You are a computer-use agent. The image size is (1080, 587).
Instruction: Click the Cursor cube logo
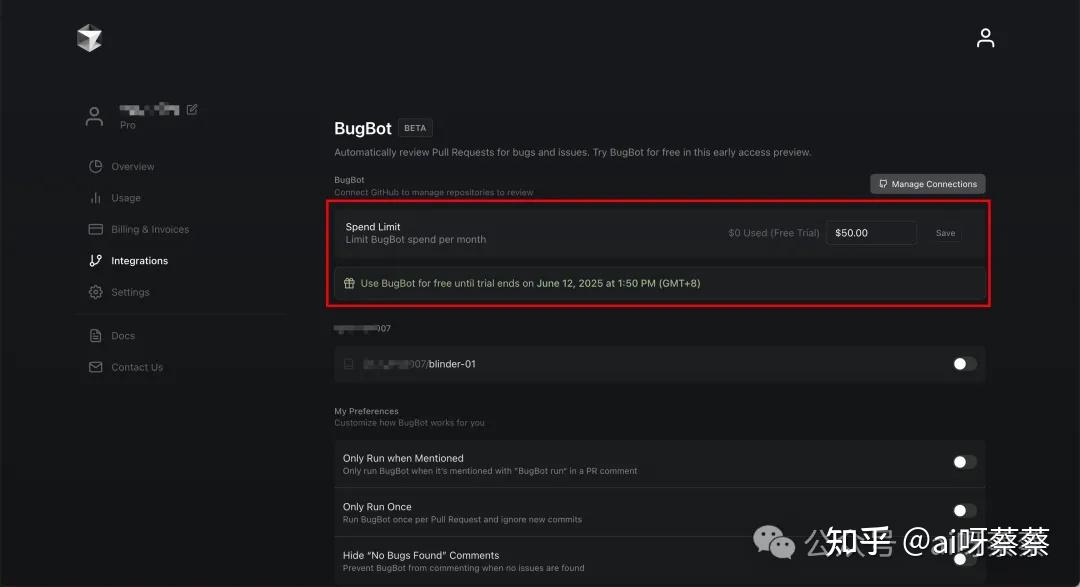(x=90, y=38)
